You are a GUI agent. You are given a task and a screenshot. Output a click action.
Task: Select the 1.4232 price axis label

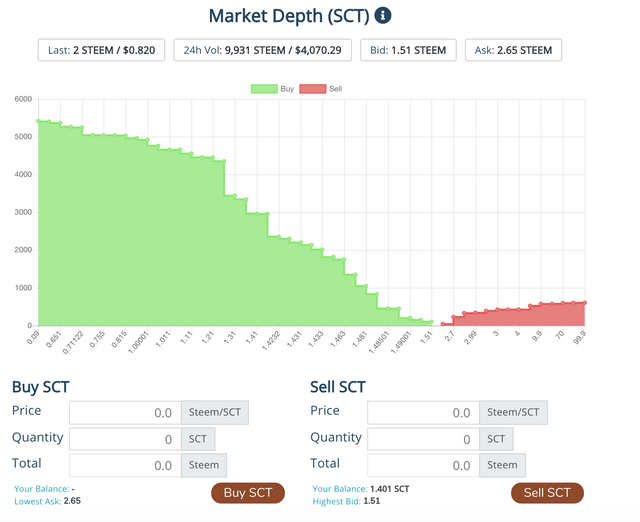click(x=271, y=340)
